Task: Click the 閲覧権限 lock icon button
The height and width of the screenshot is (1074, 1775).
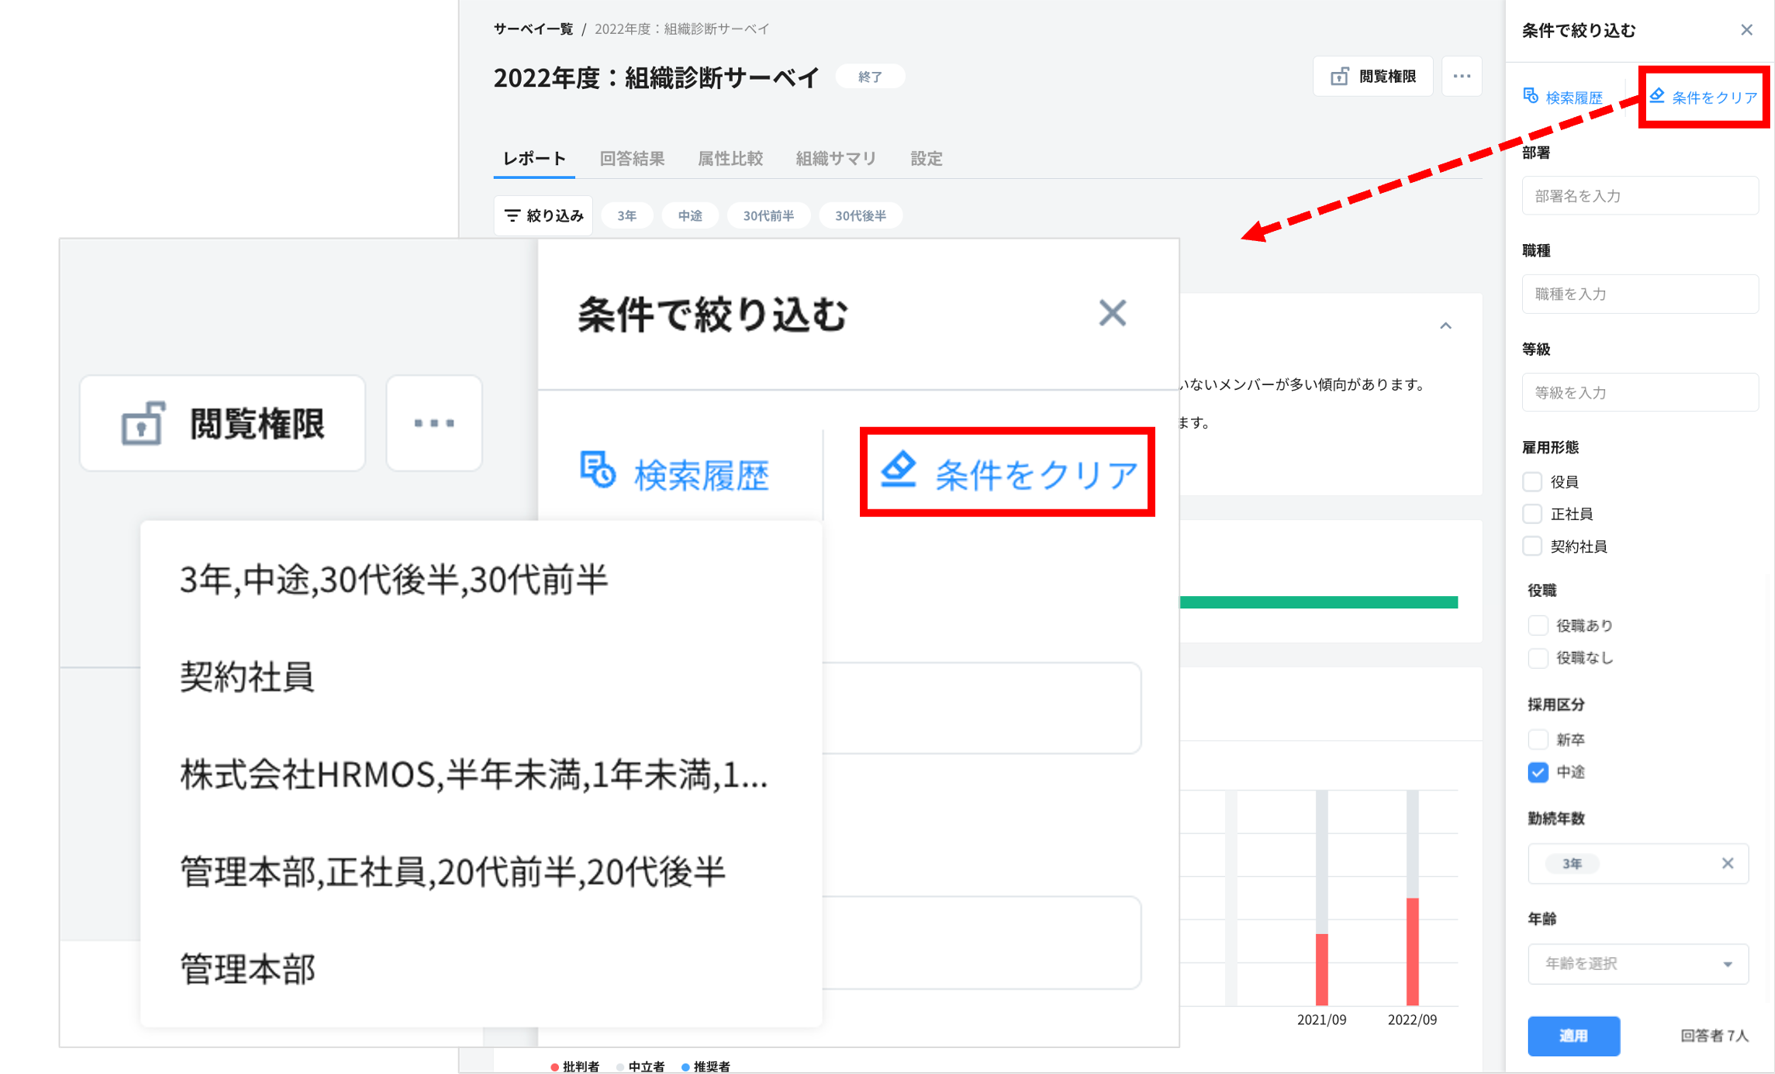Action: pyautogui.click(x=1372, y=77)
